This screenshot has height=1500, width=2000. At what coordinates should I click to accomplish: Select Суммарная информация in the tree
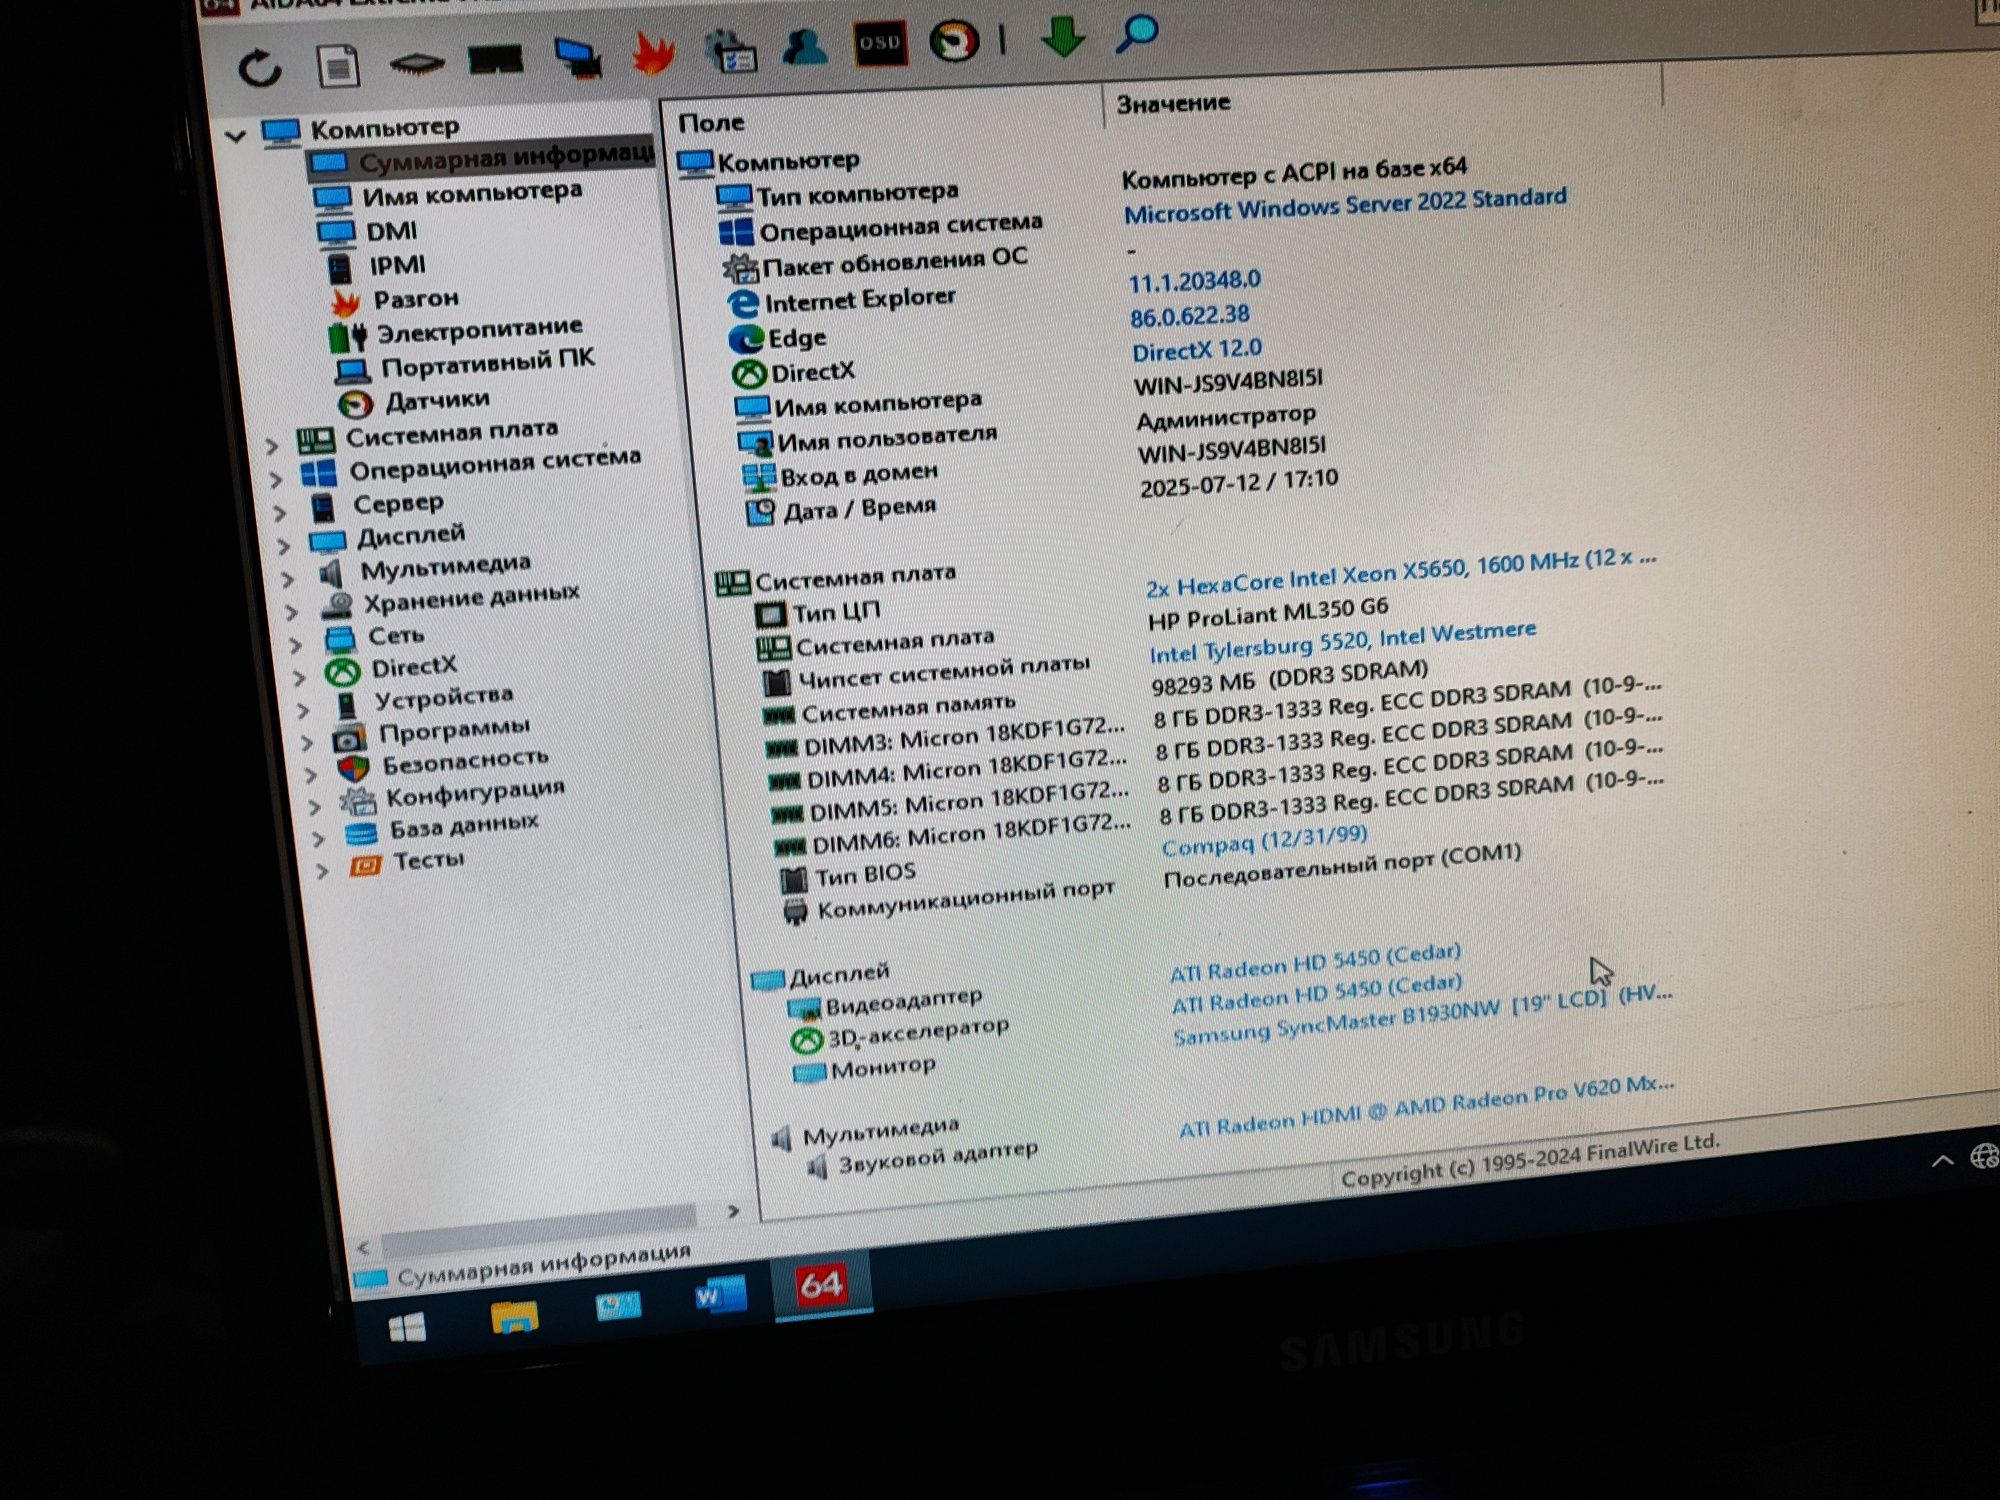[481, 158]
